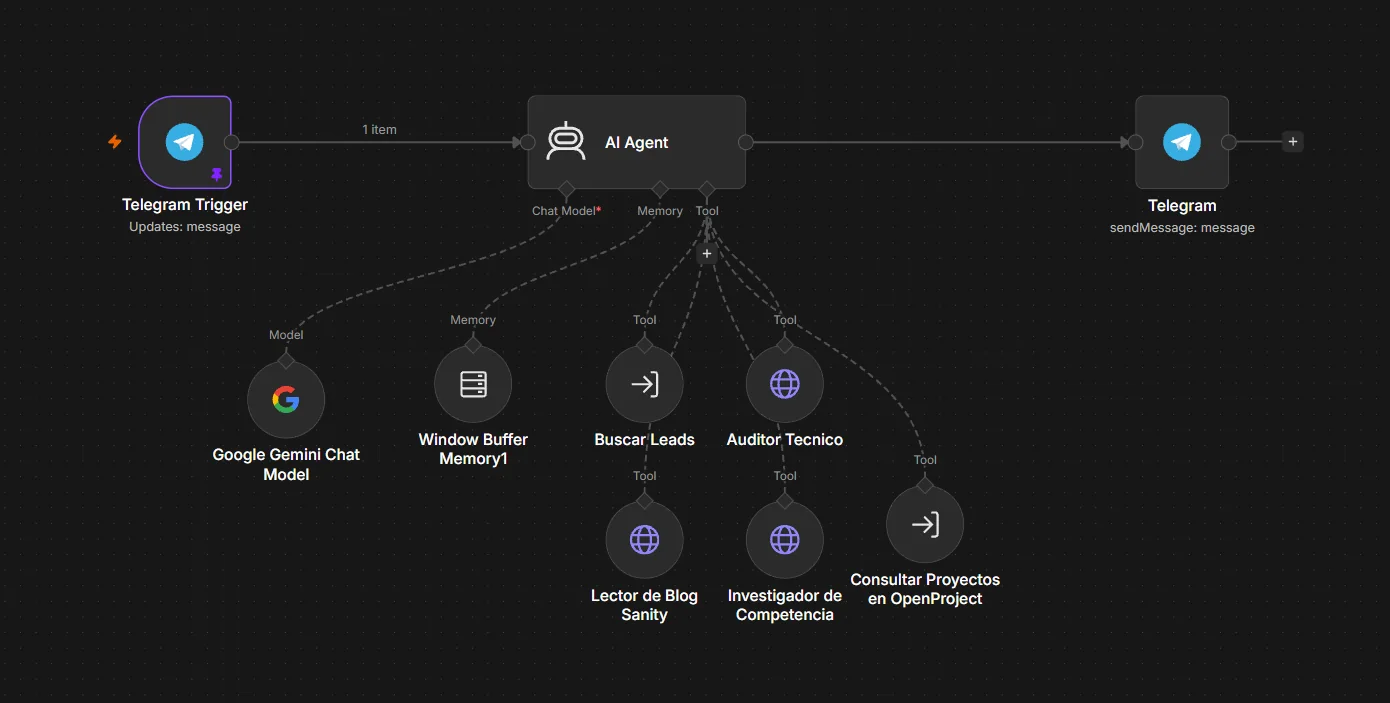1390x703 pixels.
Task: Open the Buscar Leads tool node
Action: pos(645,385)
